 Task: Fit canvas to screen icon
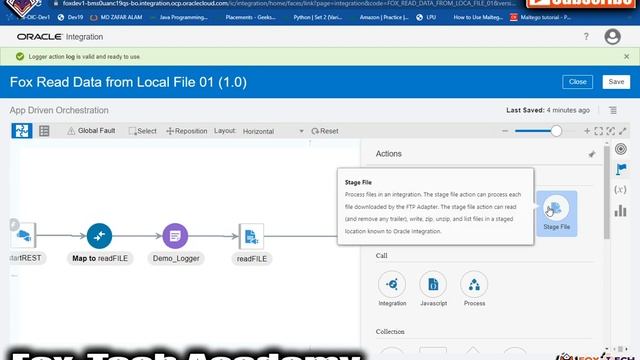pos(599,131)
